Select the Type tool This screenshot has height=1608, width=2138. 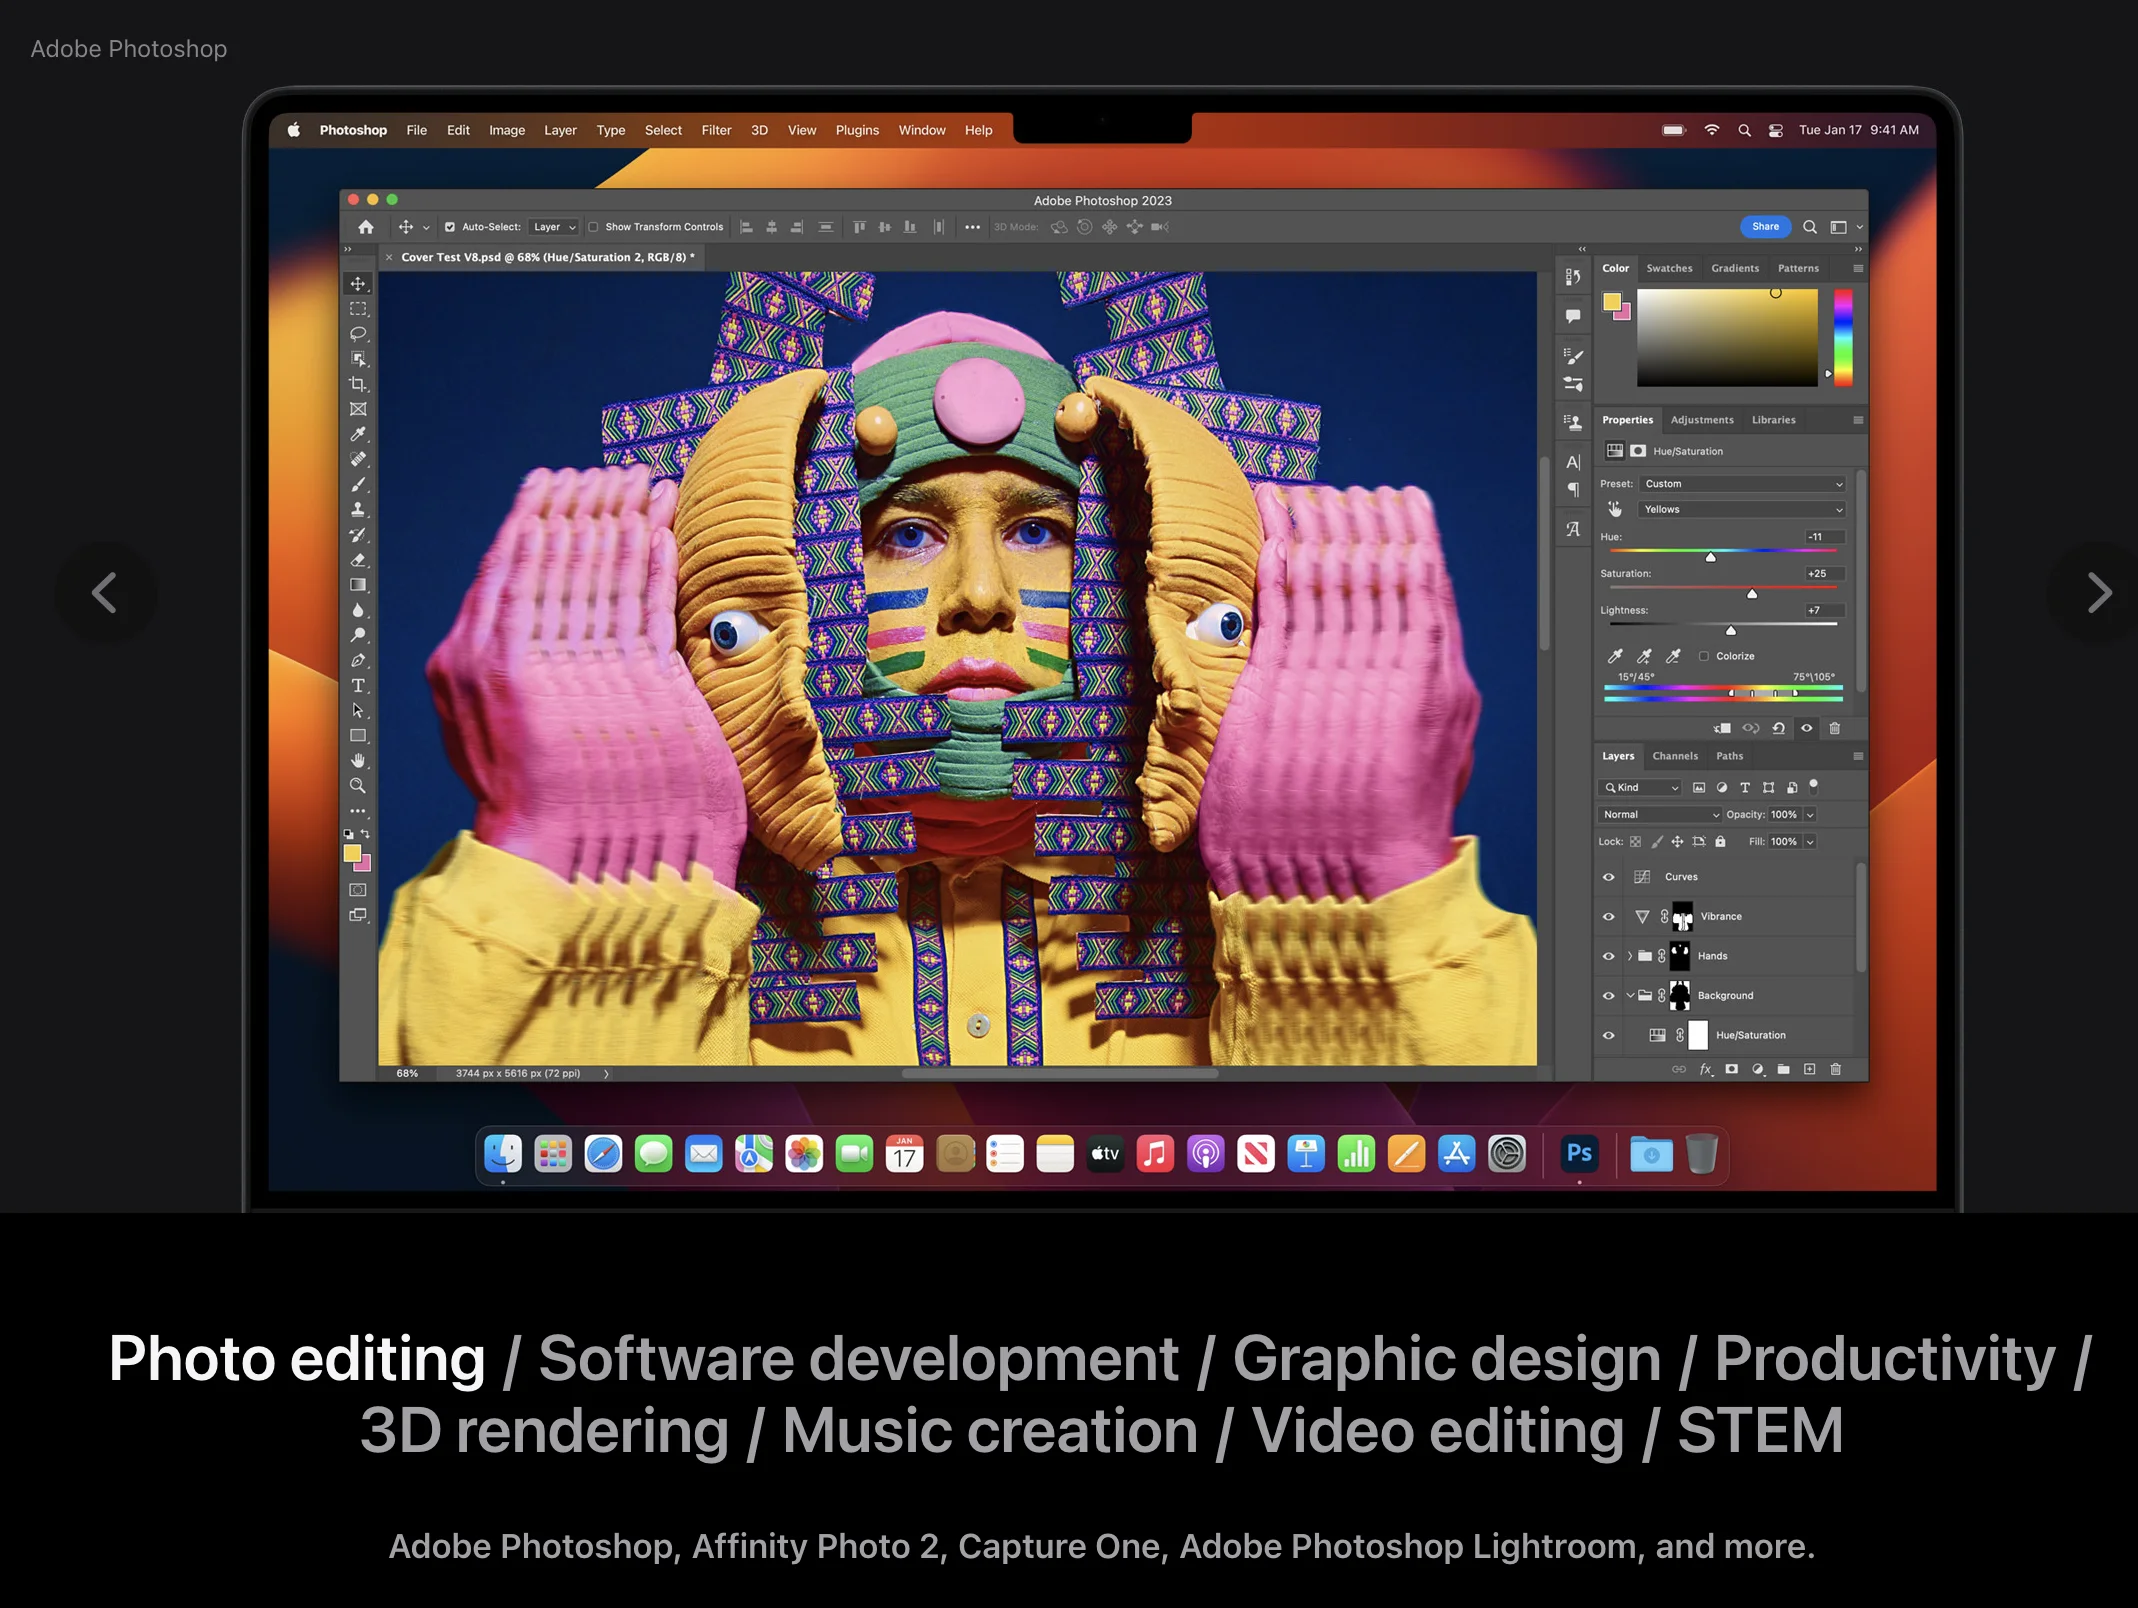357,686
